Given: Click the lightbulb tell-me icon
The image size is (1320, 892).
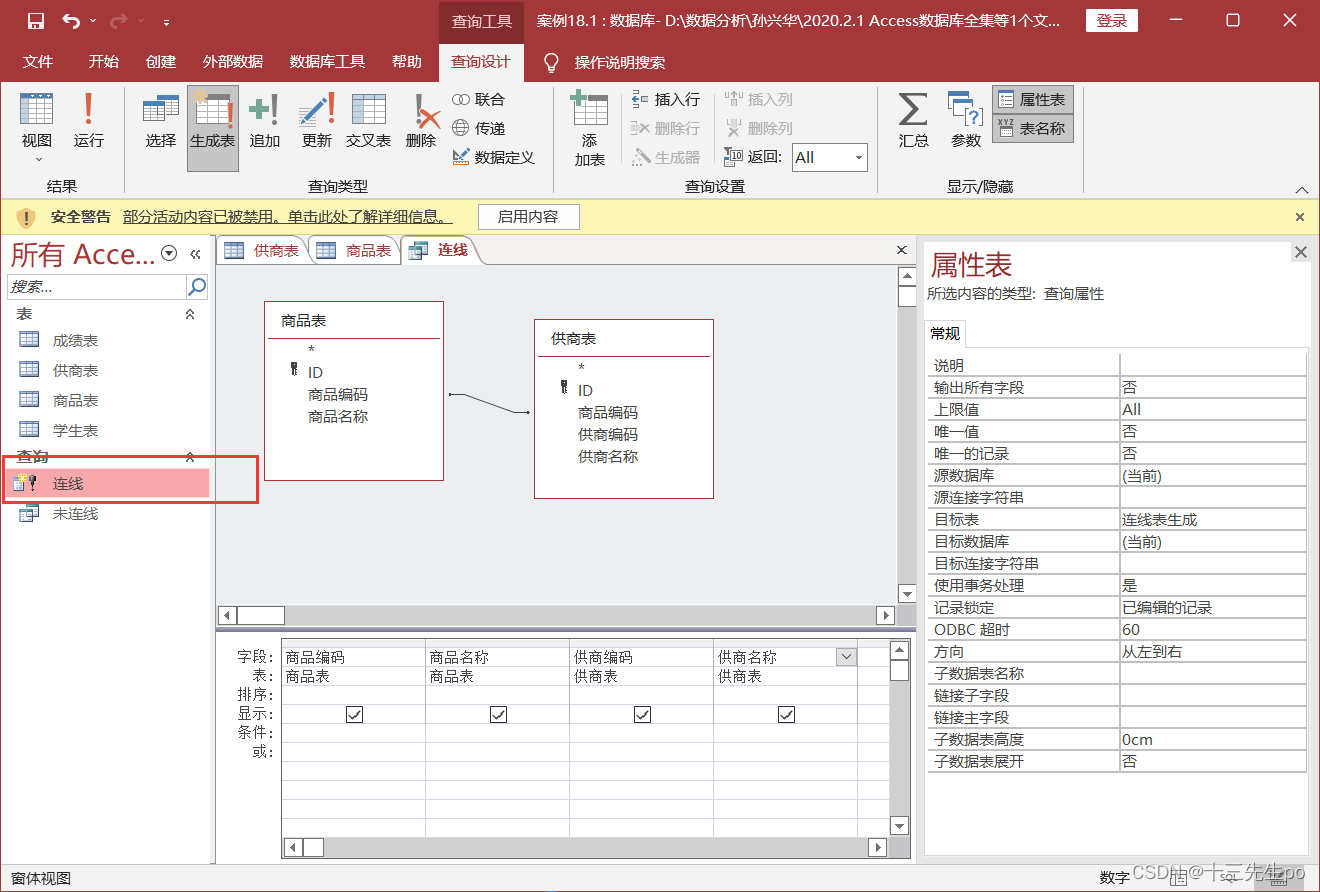Looking at the screenshot, I should click(551, 62).
